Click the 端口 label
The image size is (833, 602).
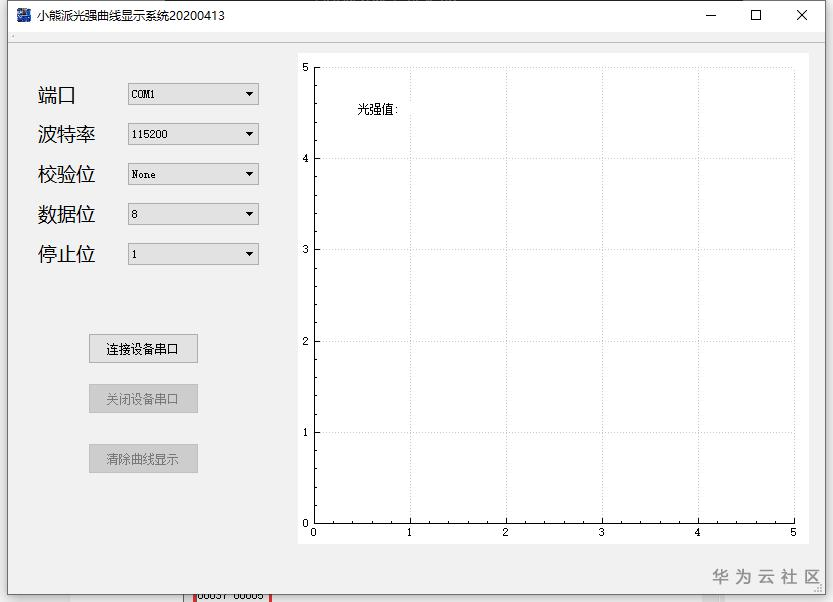coord(56,95)
